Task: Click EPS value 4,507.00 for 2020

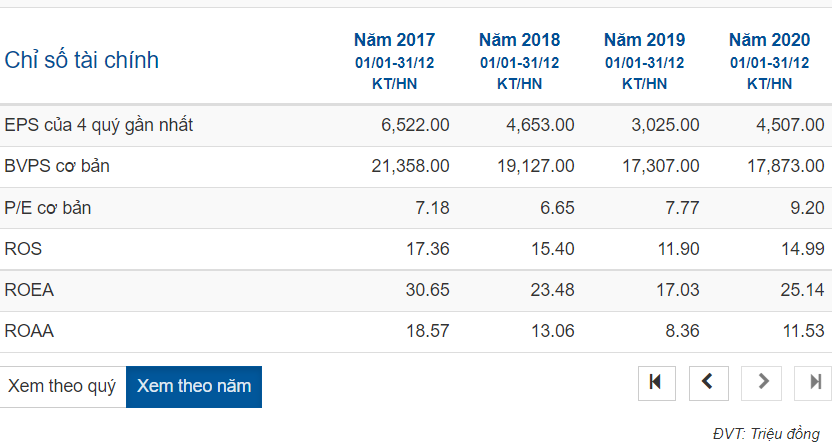Action: point(790,125)
